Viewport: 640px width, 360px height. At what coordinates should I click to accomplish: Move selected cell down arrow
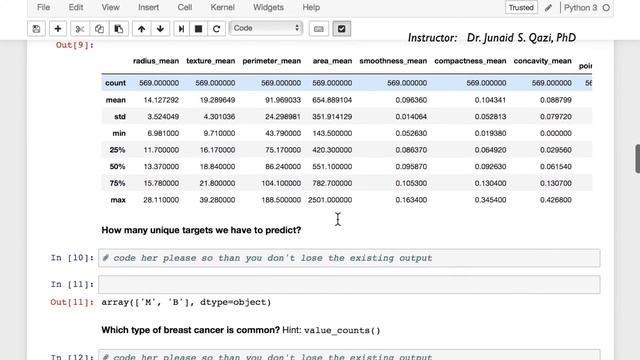(160, 29)
